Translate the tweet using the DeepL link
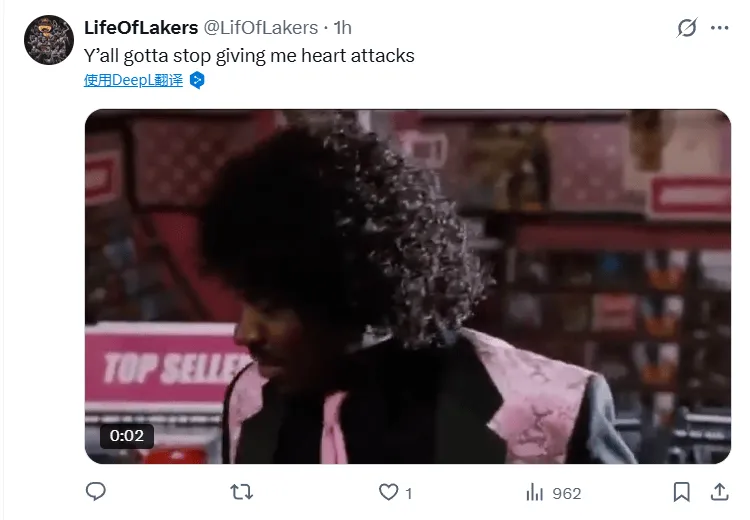This screenshot has width=750, height=520. [133, 80]
